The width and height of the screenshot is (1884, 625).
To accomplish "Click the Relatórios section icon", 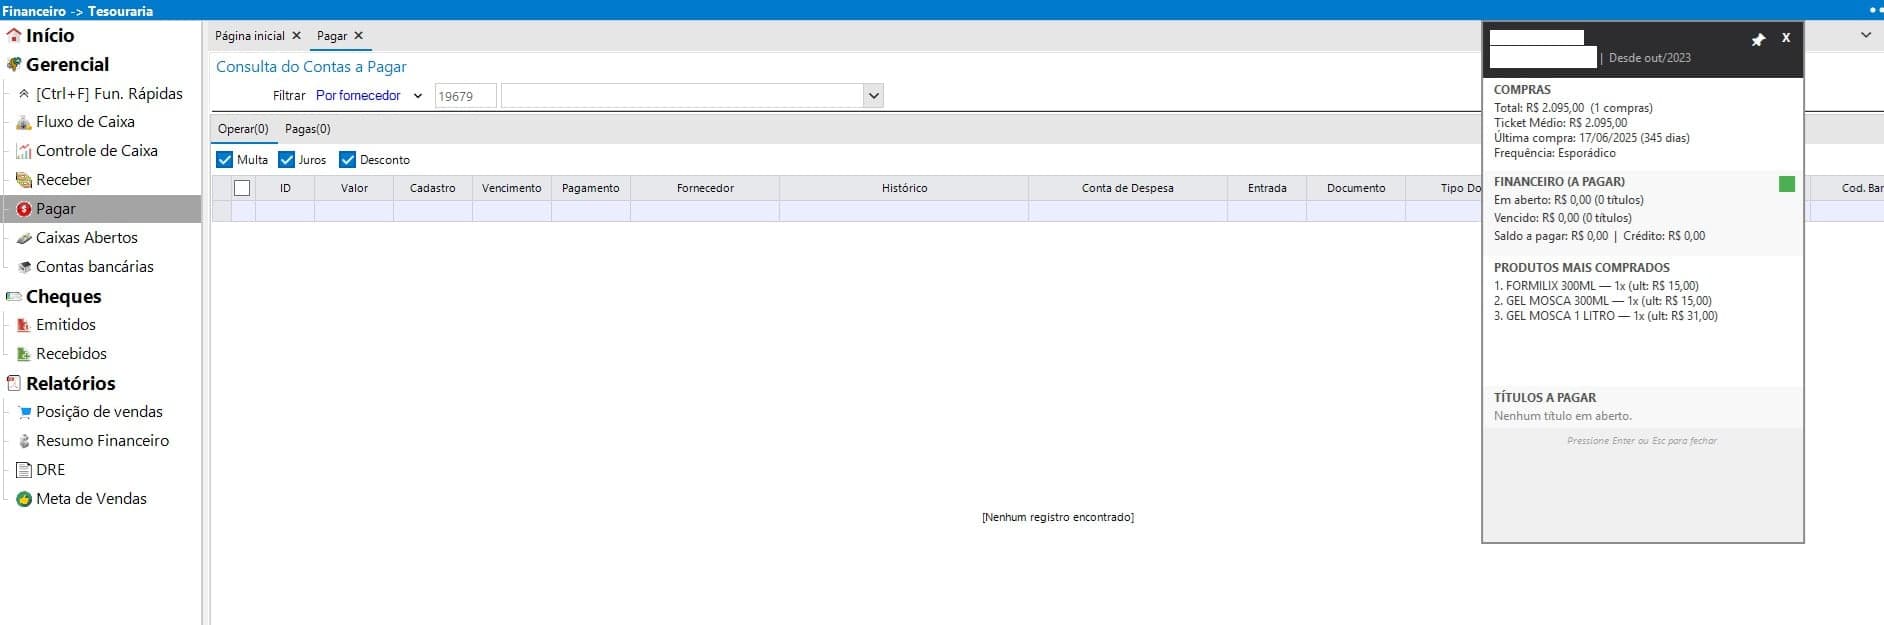I will pos(14,383).
